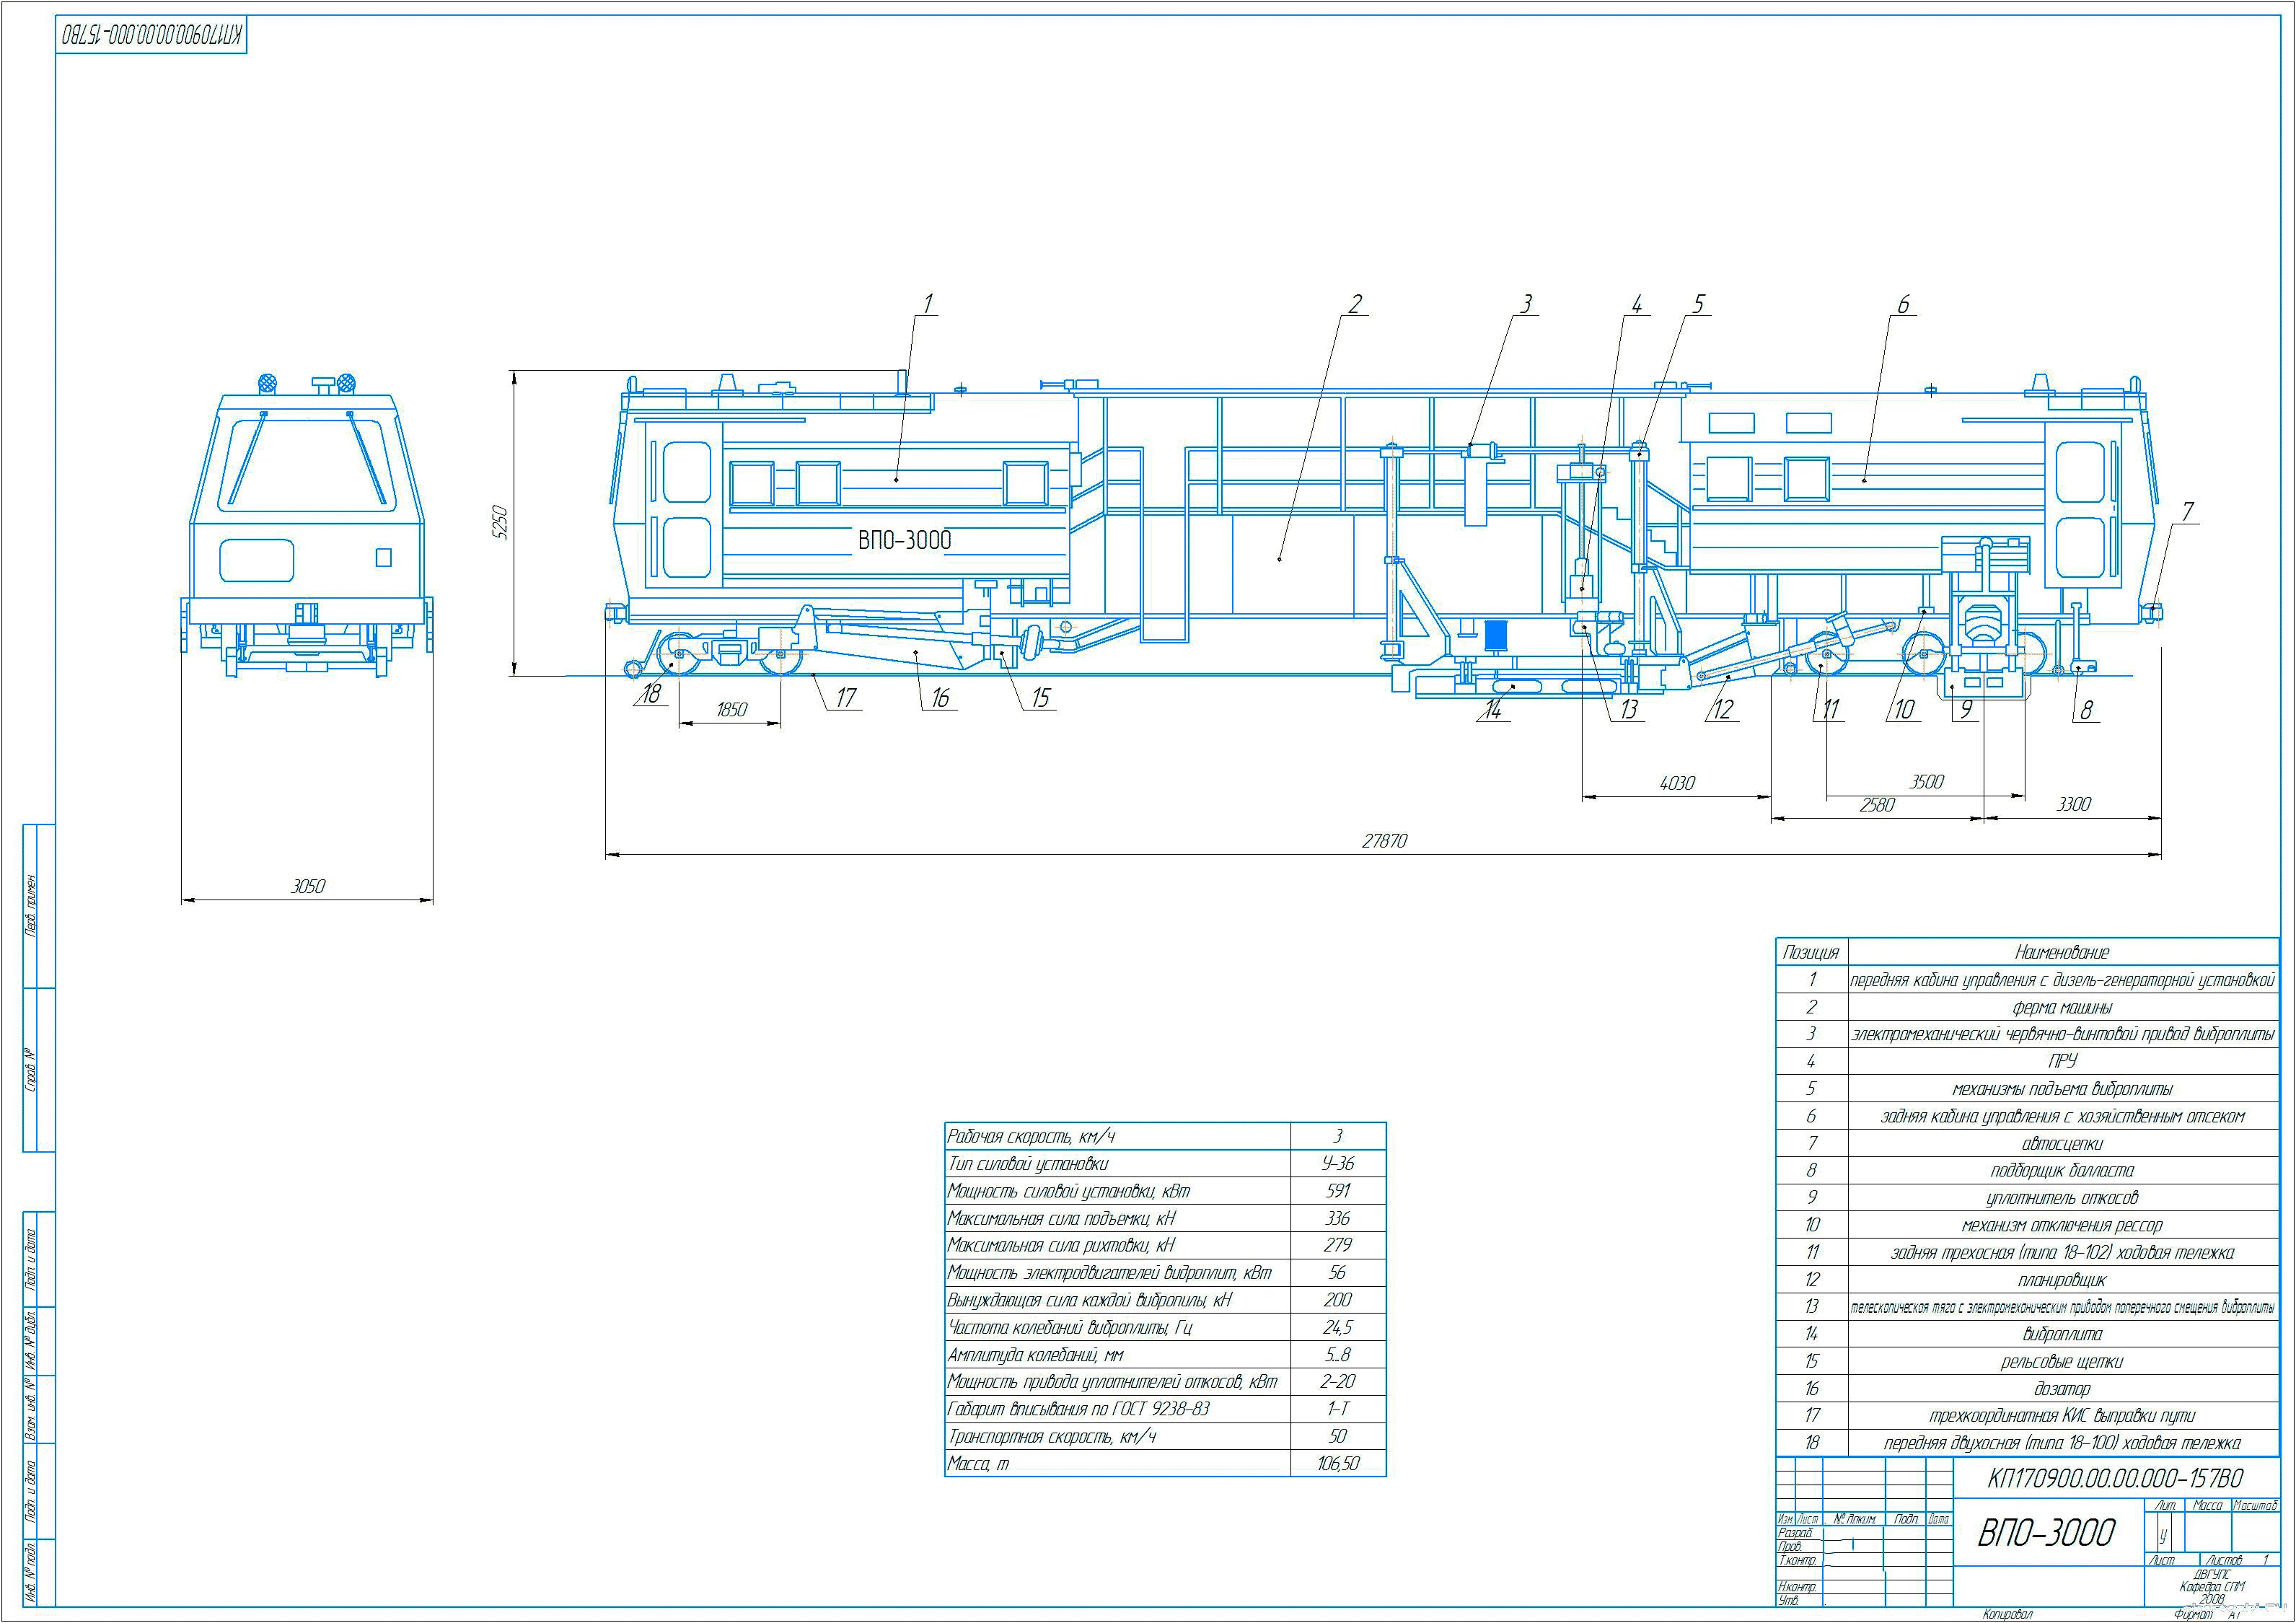The image size is (2296, 1623).
Task: Click the 3050 width dimension under front view
Action: pos(308,886)
